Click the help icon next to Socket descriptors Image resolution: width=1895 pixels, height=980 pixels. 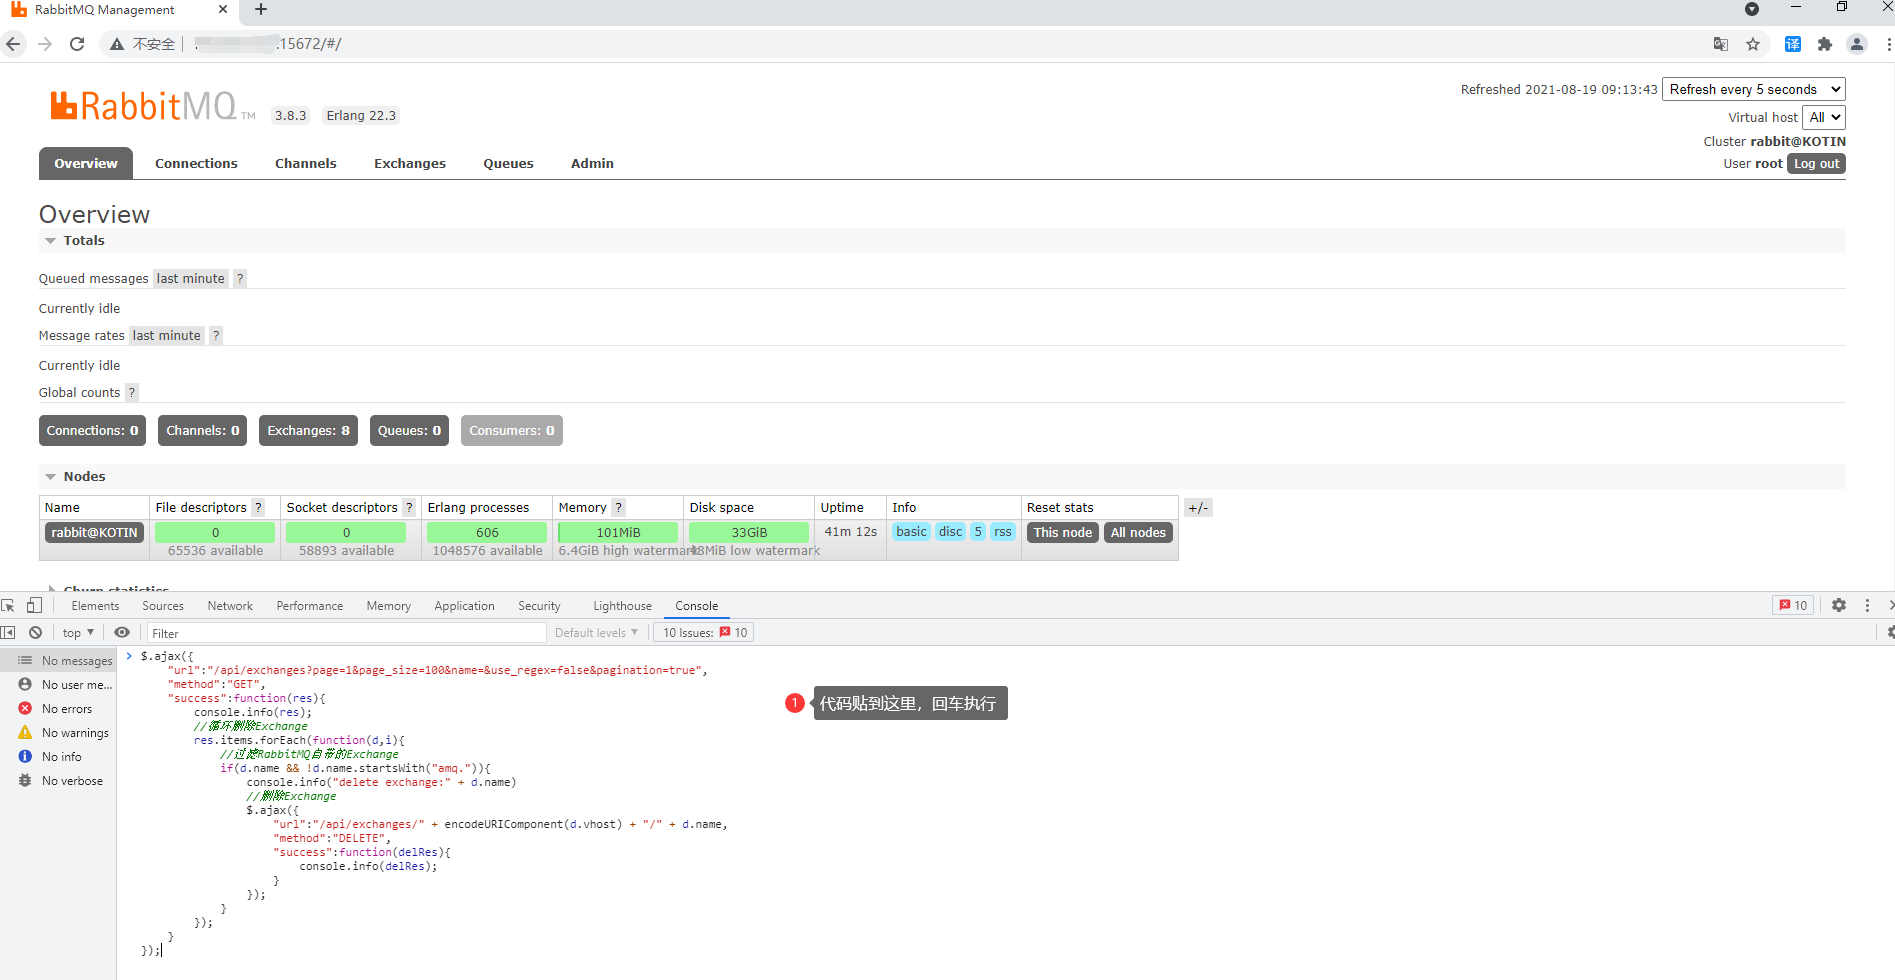pyautogui.click(x=409, y=508)
